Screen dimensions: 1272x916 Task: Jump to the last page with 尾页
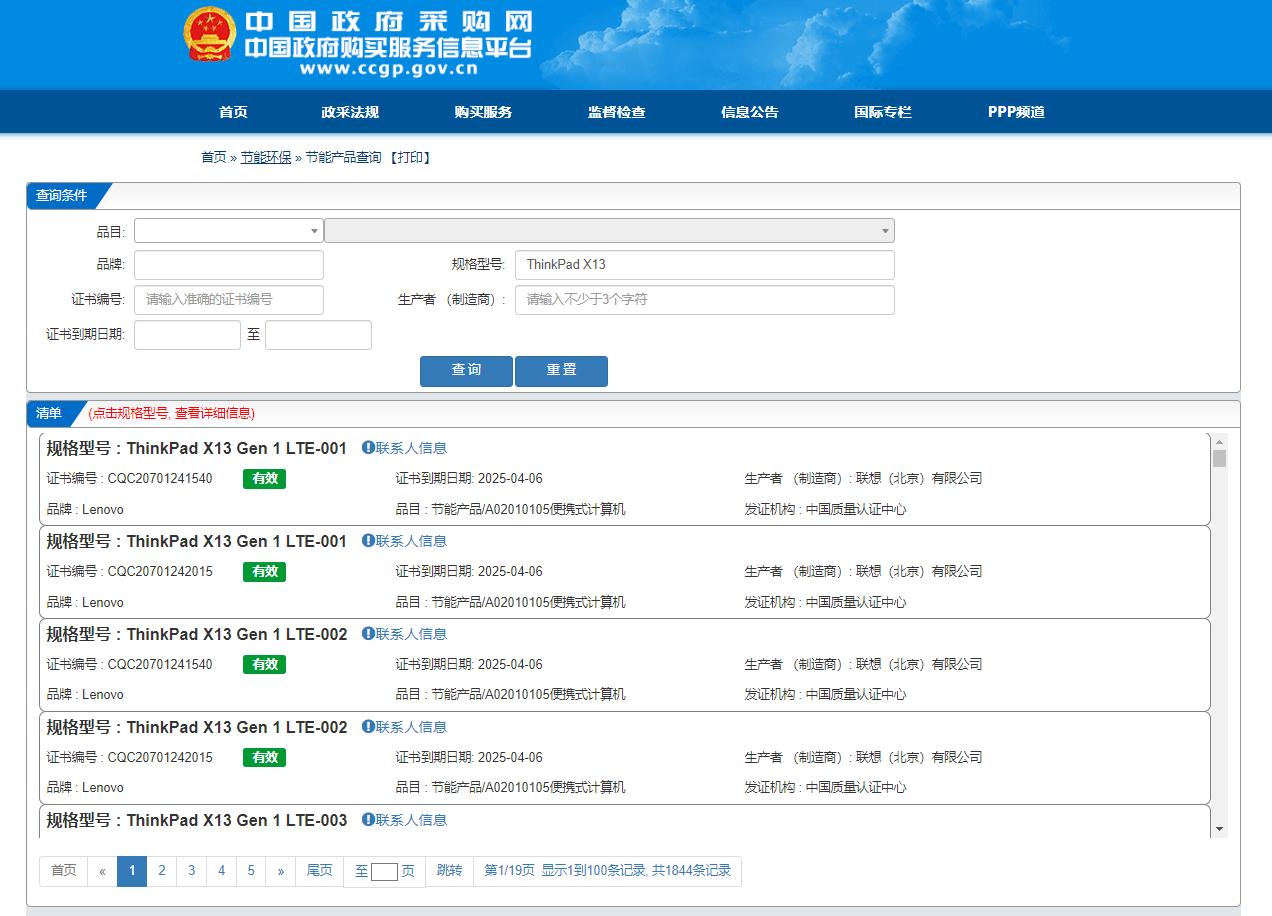click(319, 871)
